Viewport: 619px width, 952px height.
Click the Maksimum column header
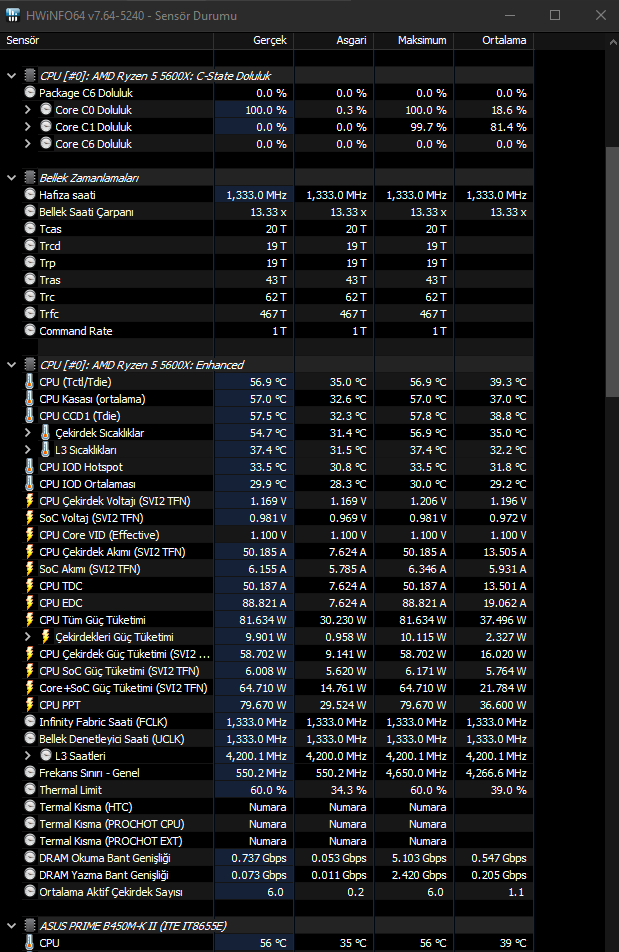coord(414,40)
